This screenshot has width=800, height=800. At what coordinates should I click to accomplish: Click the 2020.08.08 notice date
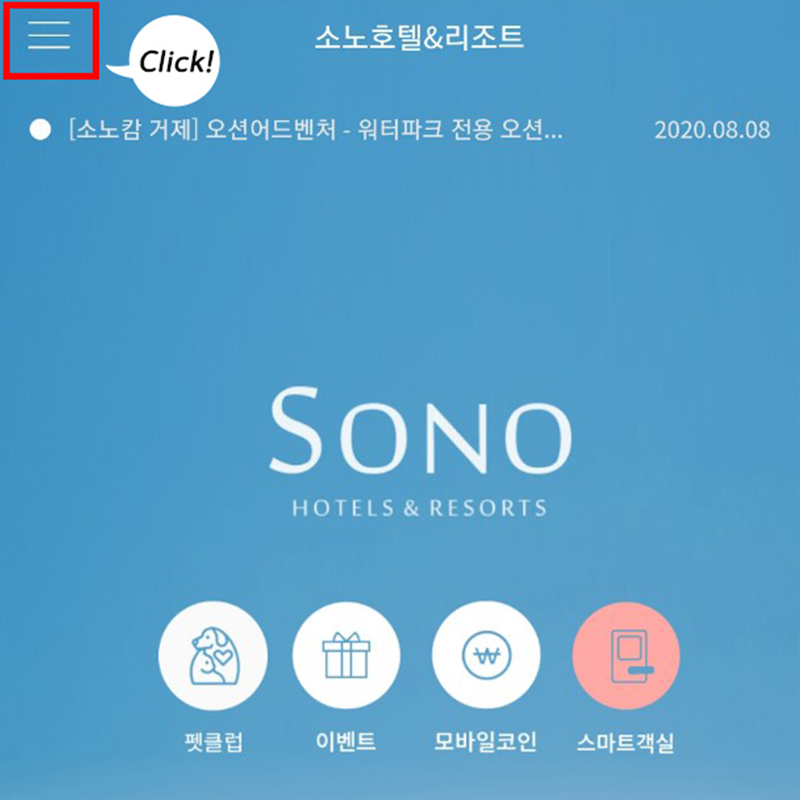(x=712, y=130)
